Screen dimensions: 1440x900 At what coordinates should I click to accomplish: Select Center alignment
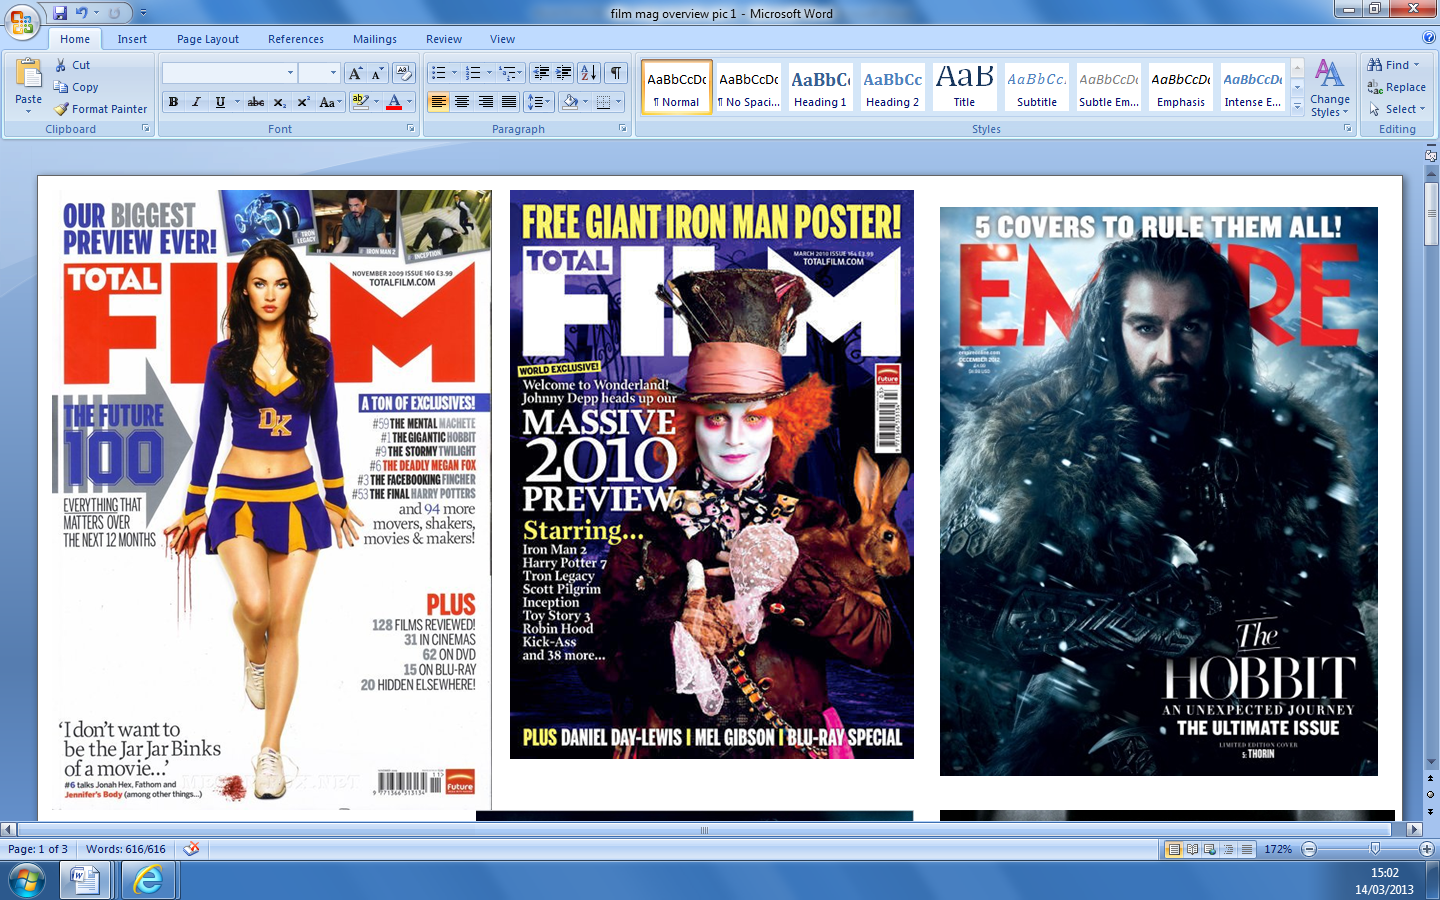pyautogui.click(x=462, y=102)
